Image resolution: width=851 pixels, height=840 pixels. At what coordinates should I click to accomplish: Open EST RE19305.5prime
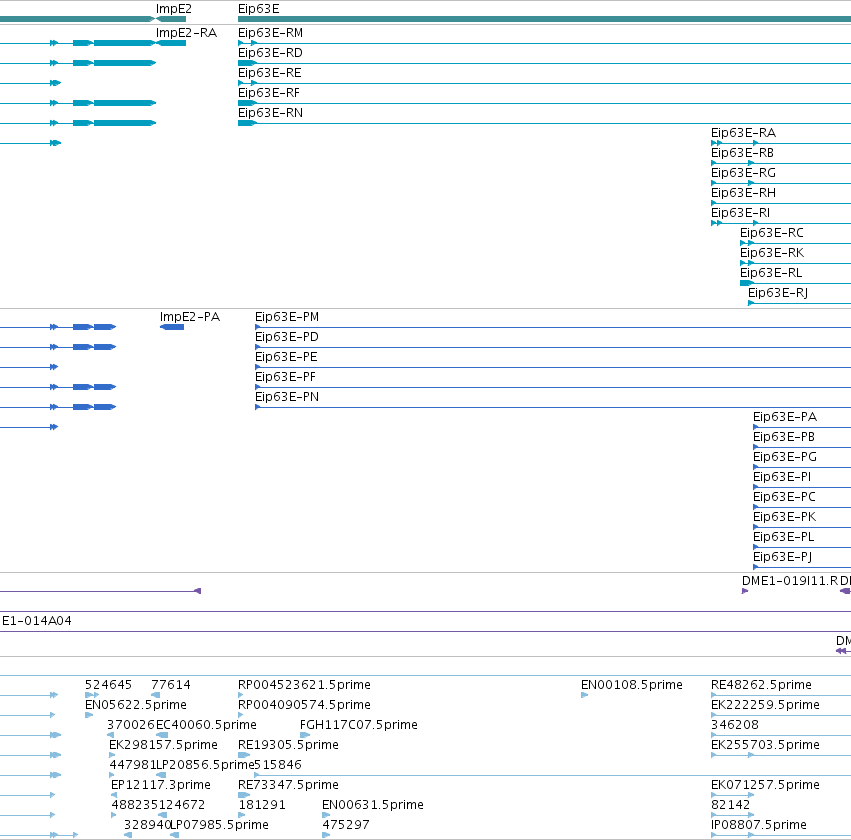(x=288, y=746)
